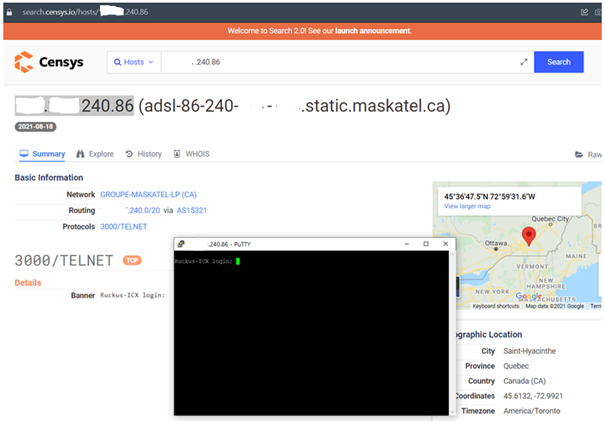The image size is (605, 423).
Task: Open the GROUPE-MASKATEL-LP (CA) network link
Action: (148, 195)
